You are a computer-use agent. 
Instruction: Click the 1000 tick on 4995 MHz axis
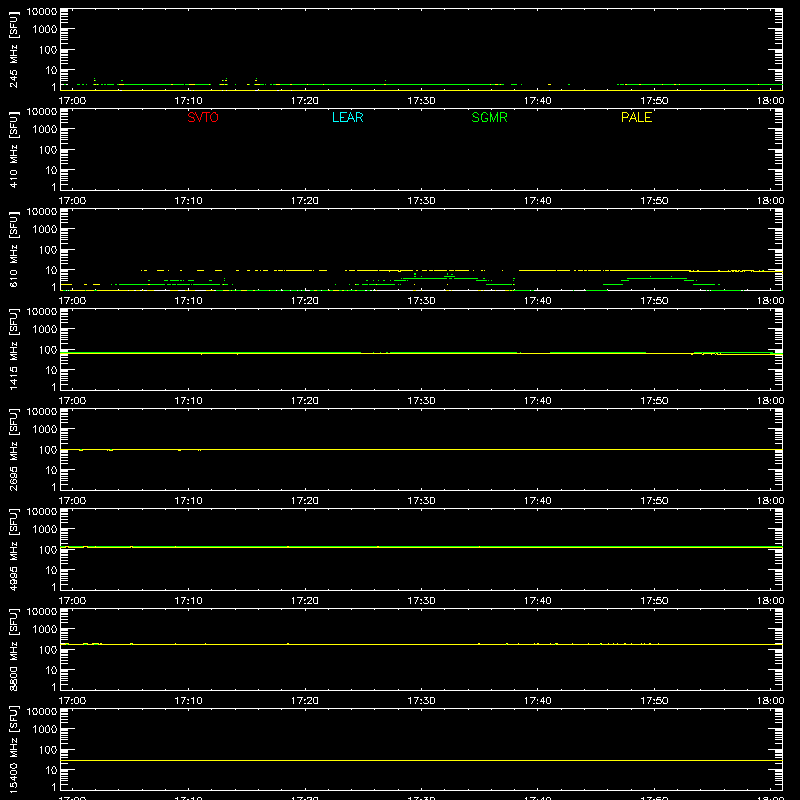(45, 530)
